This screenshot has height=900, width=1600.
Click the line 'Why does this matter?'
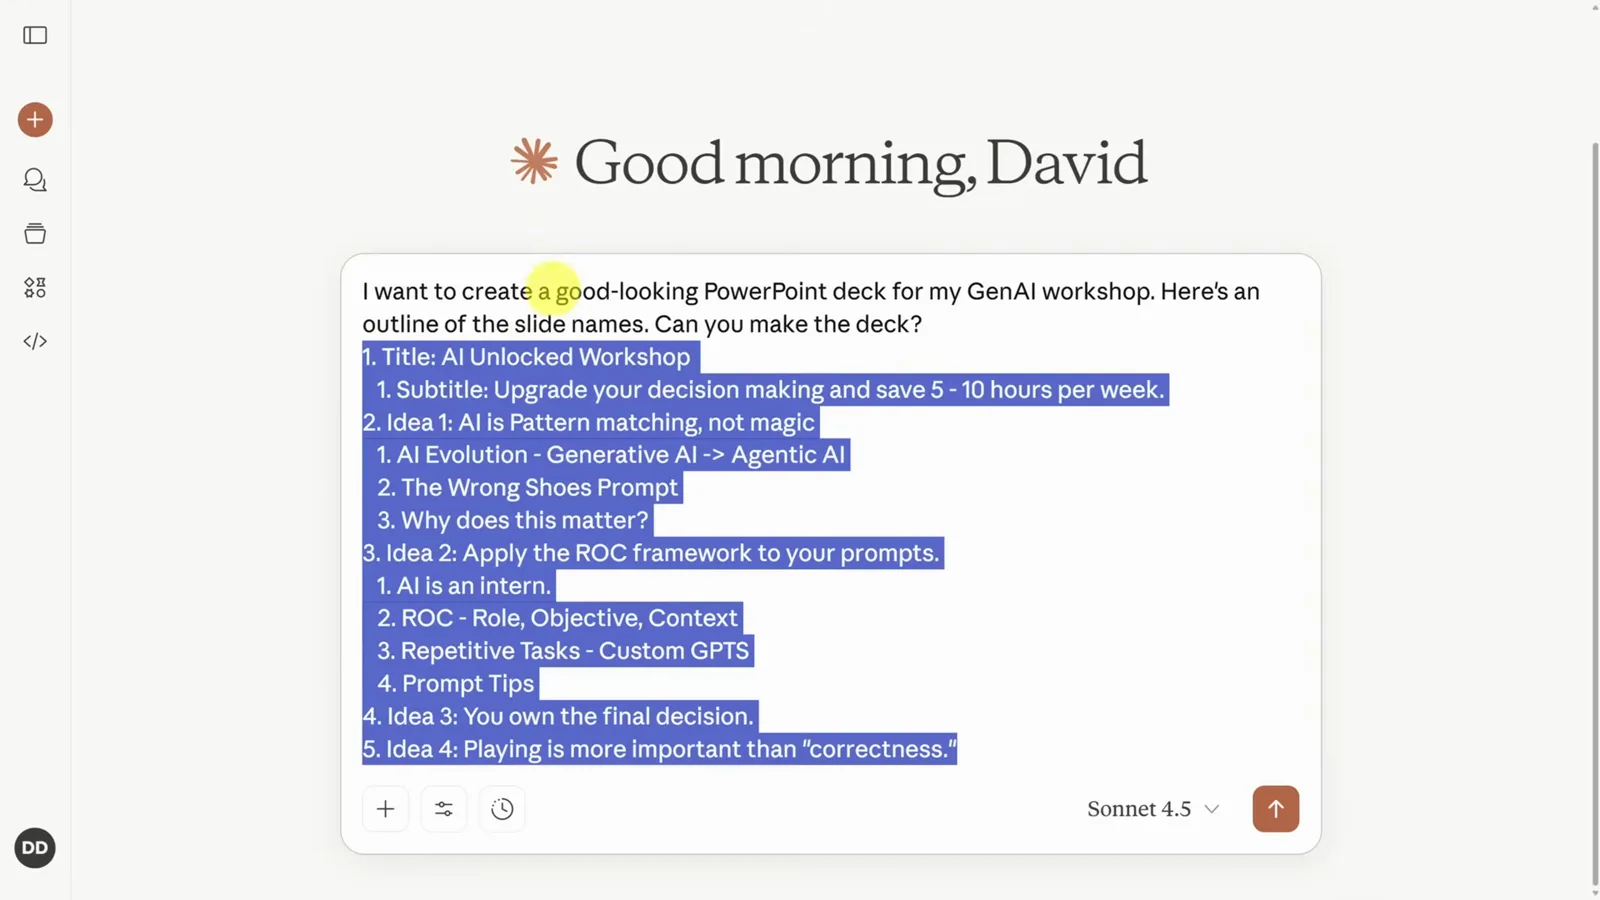(513, 520)
